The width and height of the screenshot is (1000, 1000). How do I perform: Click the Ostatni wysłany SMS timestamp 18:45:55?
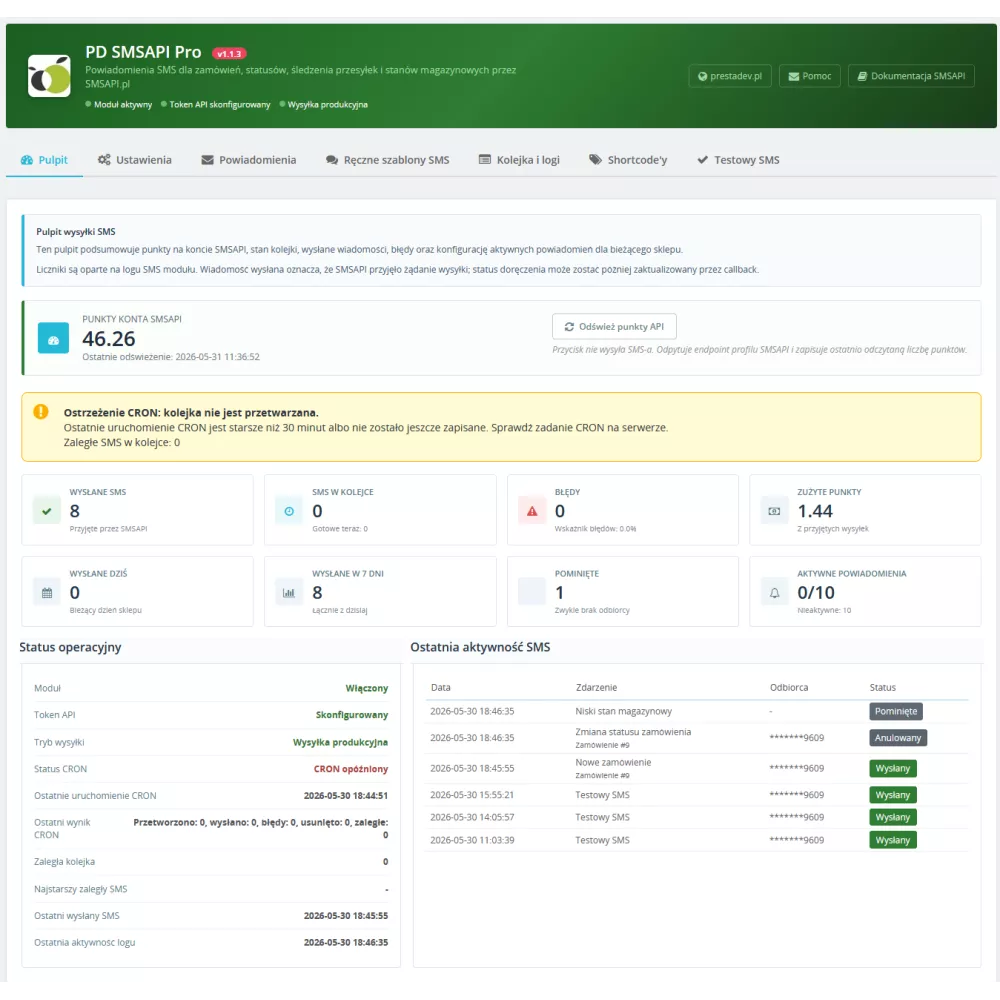coord(346,916)
